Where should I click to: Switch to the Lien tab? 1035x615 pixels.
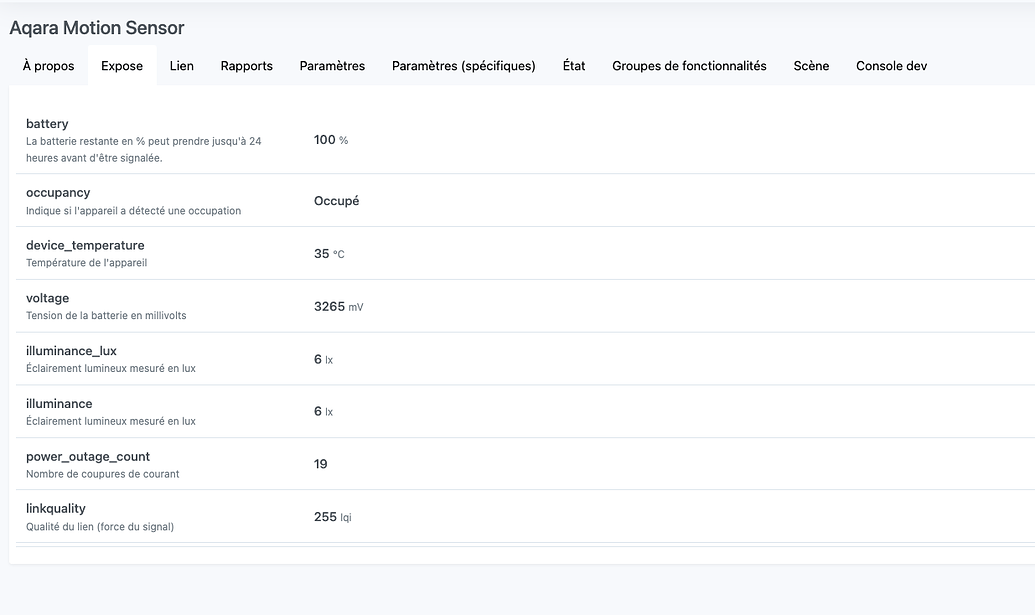tap(182, 66)
